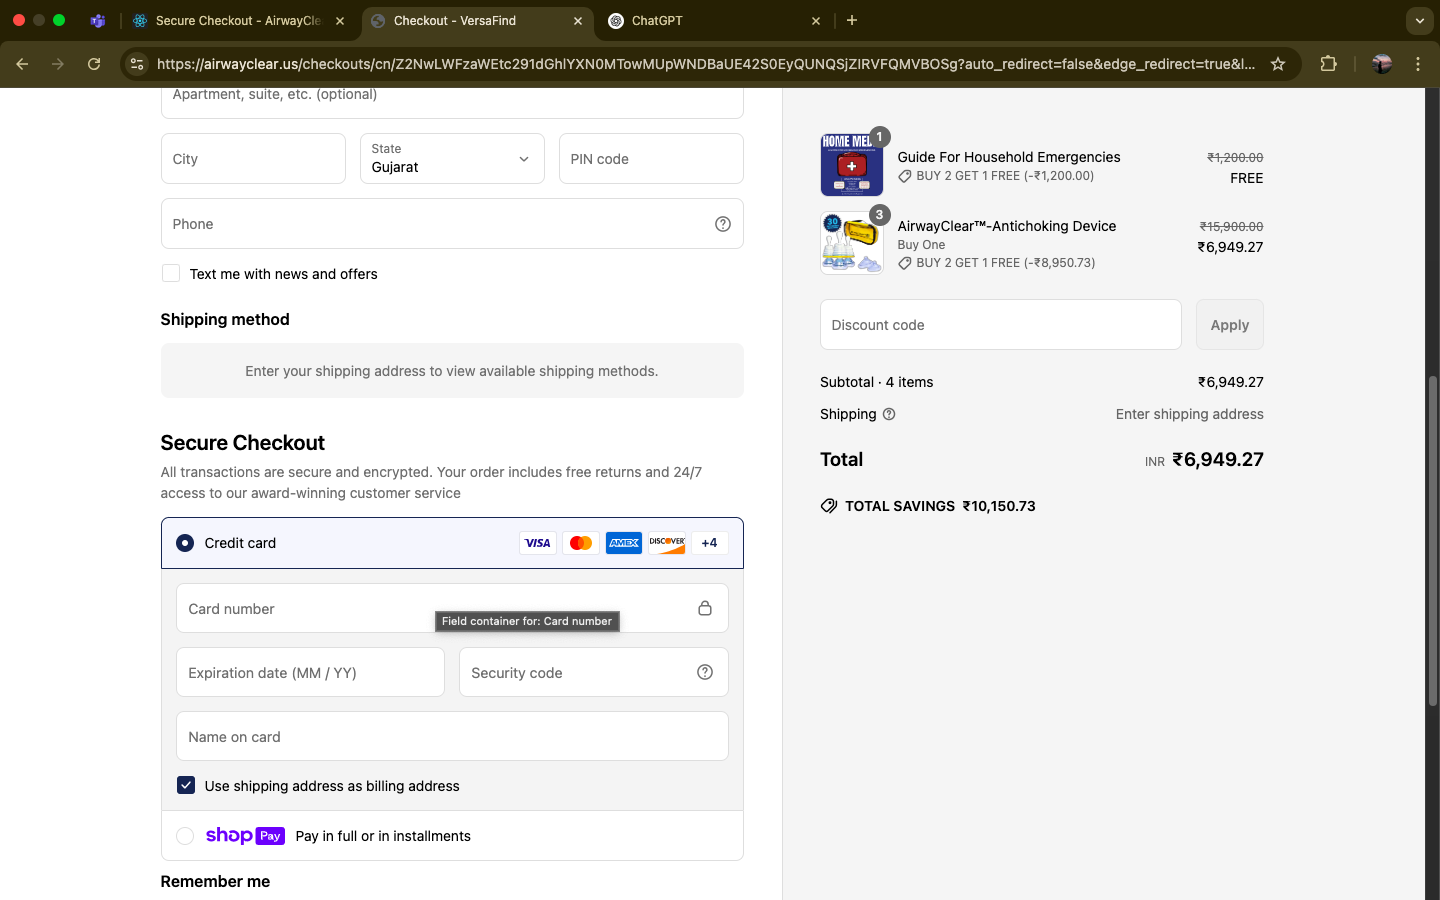The image size is (1440, 900).
Task: Enable Text me with news and offers
Action: coord(171,274)
